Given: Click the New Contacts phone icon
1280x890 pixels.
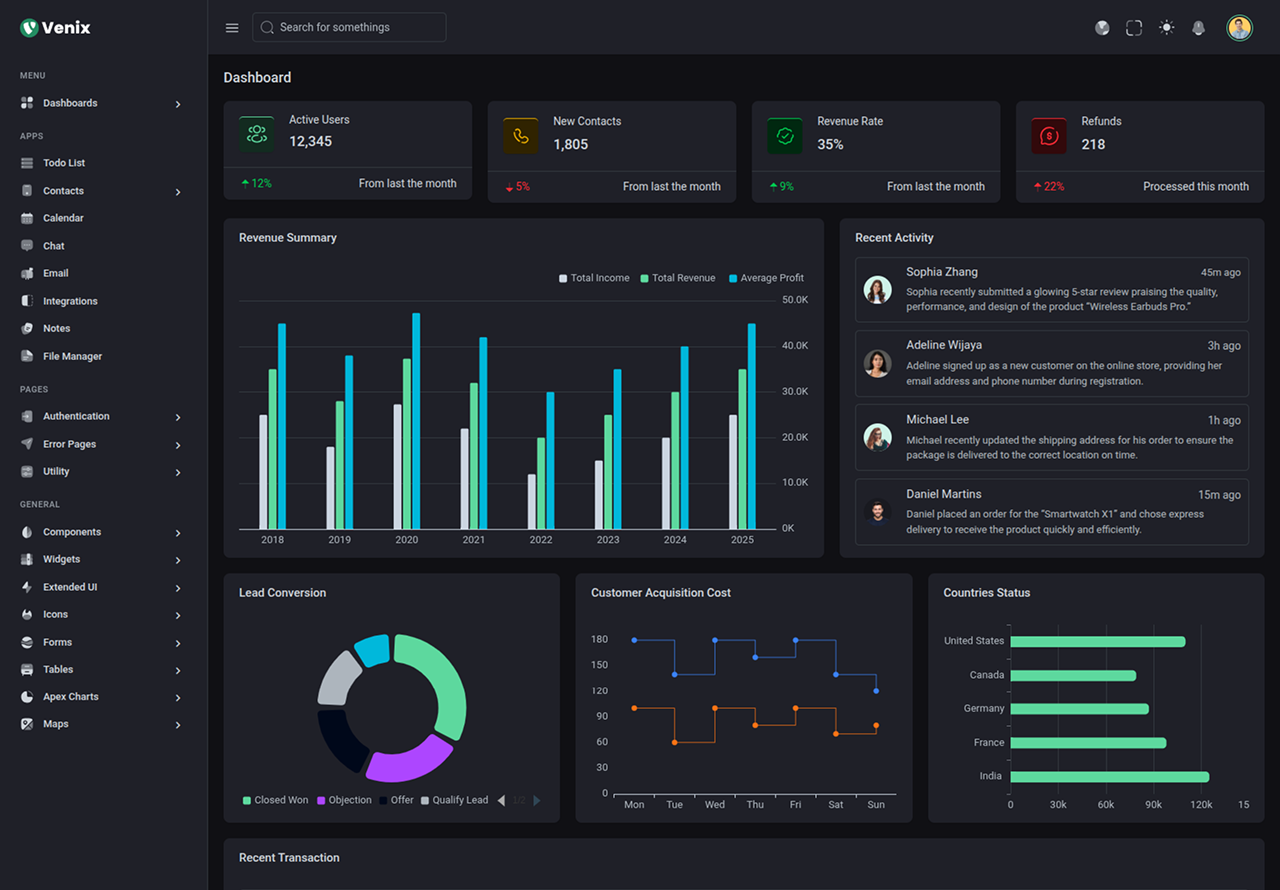Looking at the screenshot, I should pyautogui.click(x=521, y=136).
